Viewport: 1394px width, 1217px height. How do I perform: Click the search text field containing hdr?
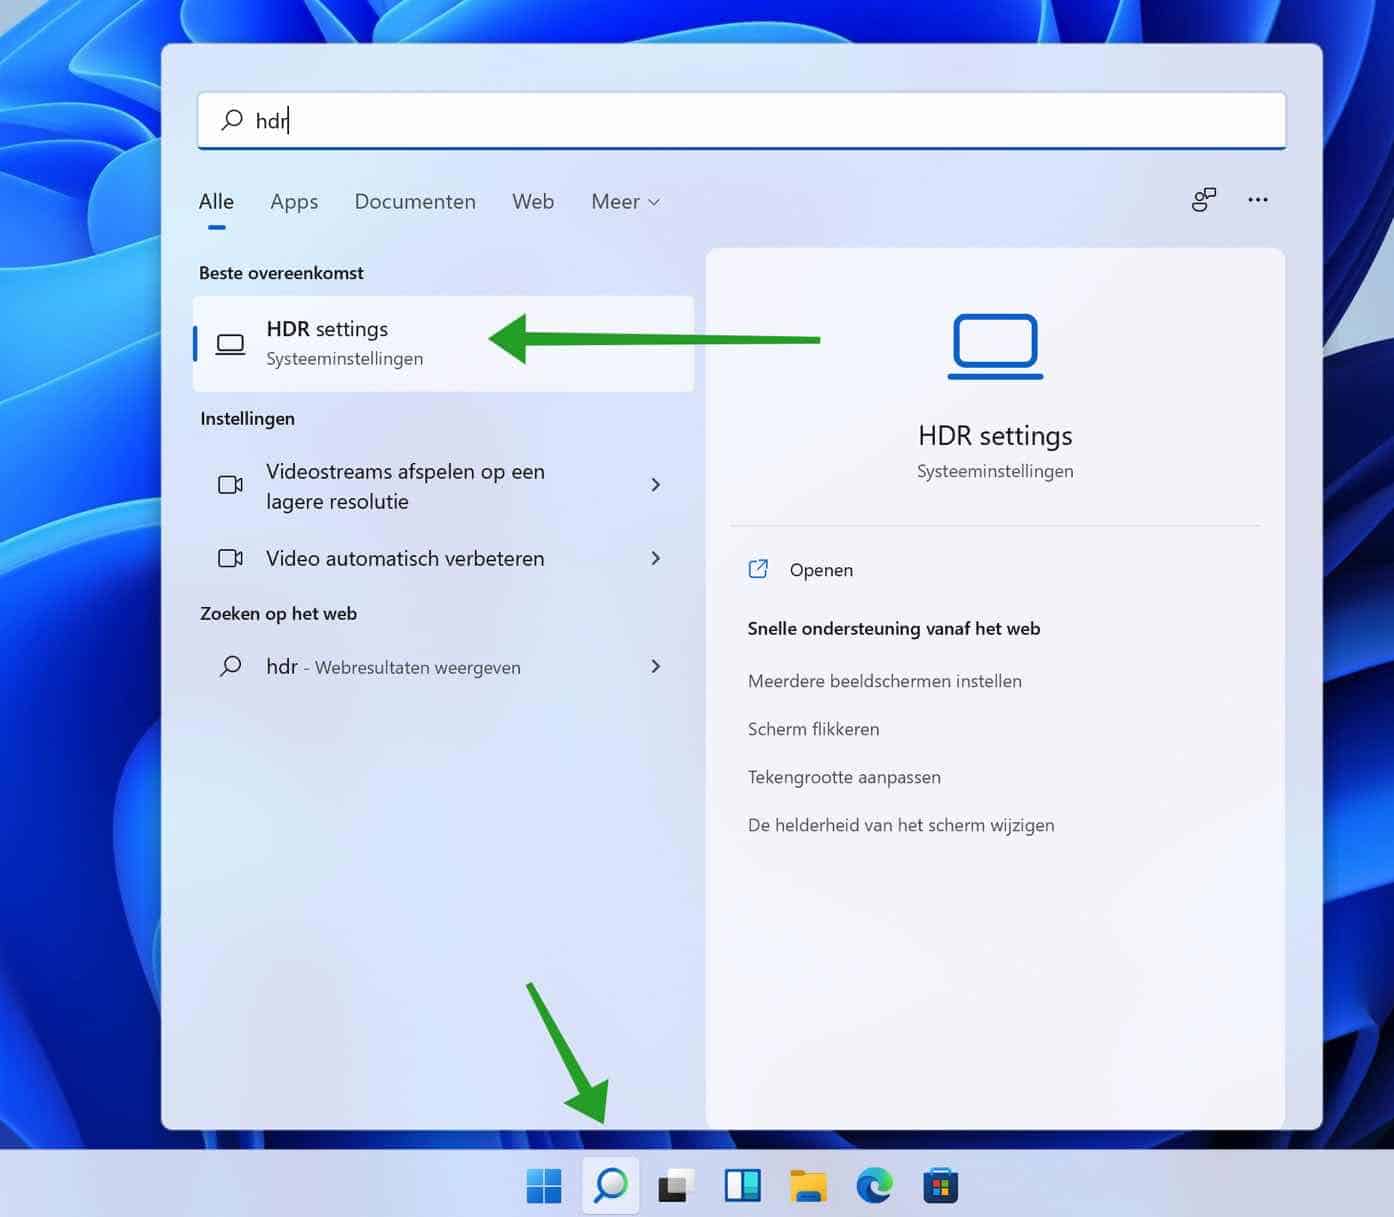(x=740, y=121)
